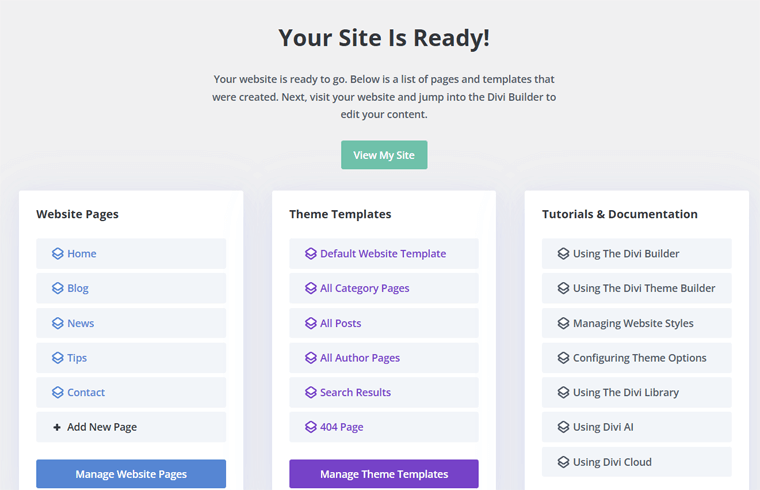Open Managing Website Styles tutorial
The image size is (760, 490).
637,323
